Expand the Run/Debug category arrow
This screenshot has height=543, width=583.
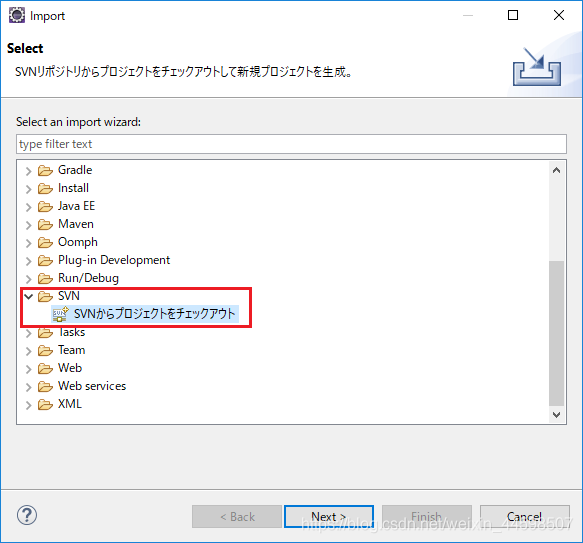(29, 279)
